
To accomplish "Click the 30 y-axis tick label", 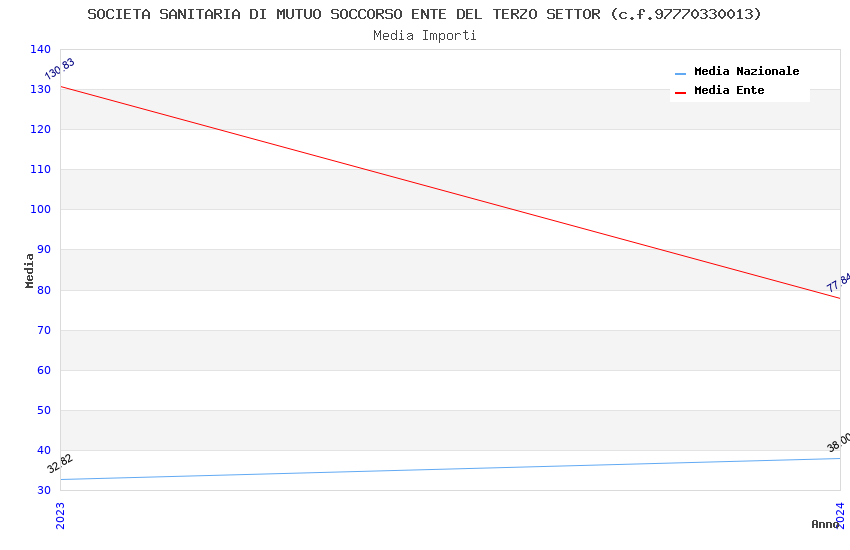I will pos(44,490).
